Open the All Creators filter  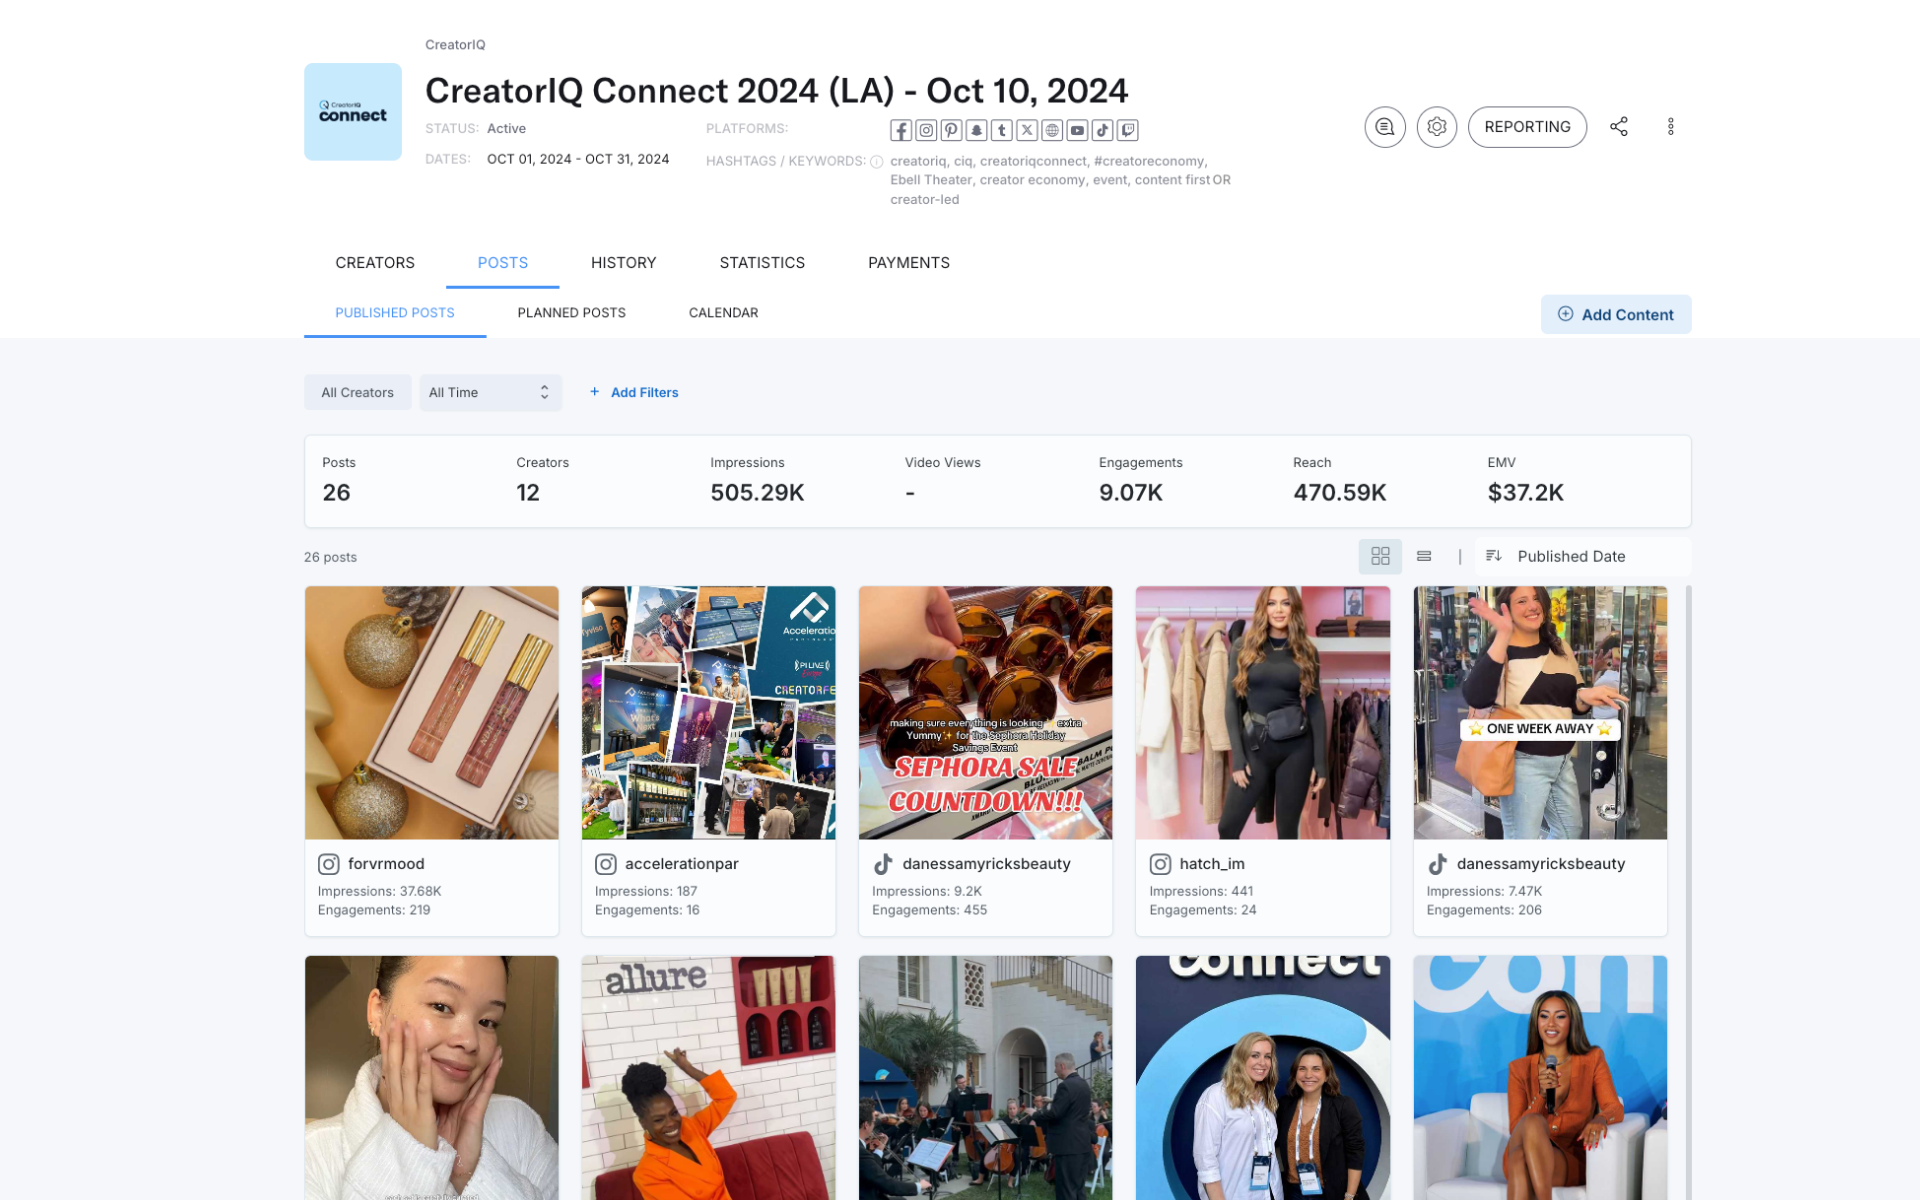pyautogui.click(x=357, y=393)
